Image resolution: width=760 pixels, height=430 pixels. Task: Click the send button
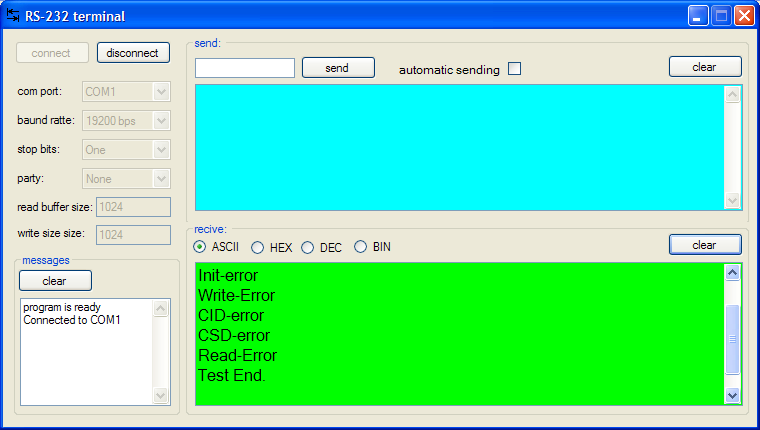click(x=338, y=68)
